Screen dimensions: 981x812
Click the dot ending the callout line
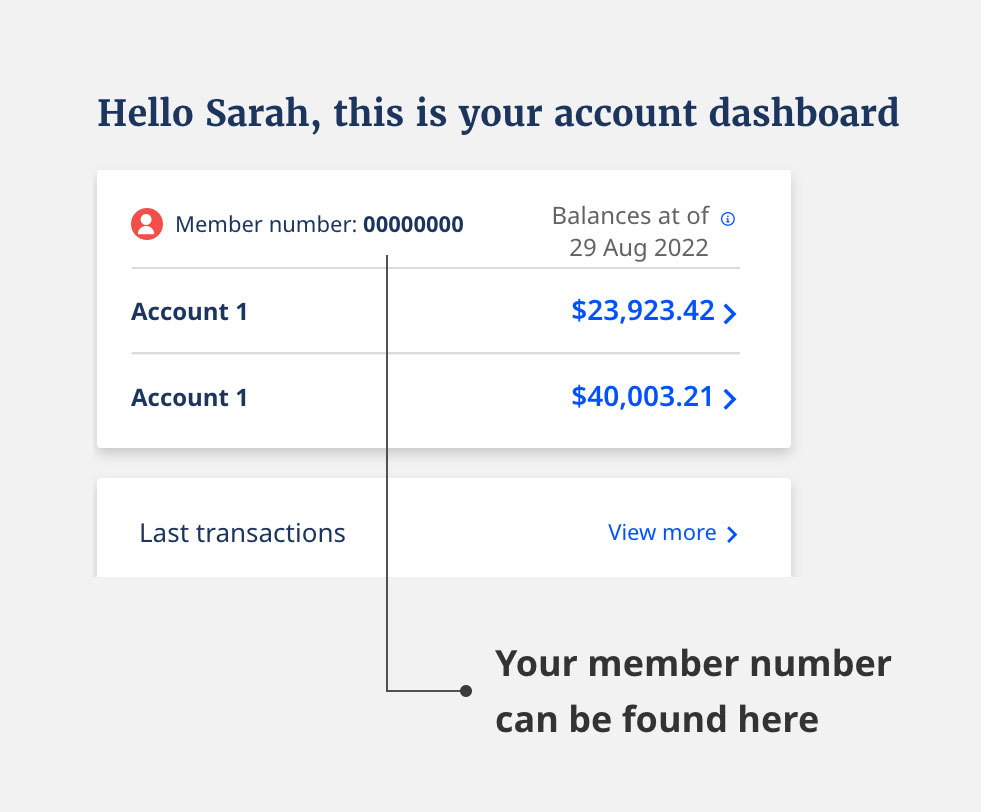(465, 691)
